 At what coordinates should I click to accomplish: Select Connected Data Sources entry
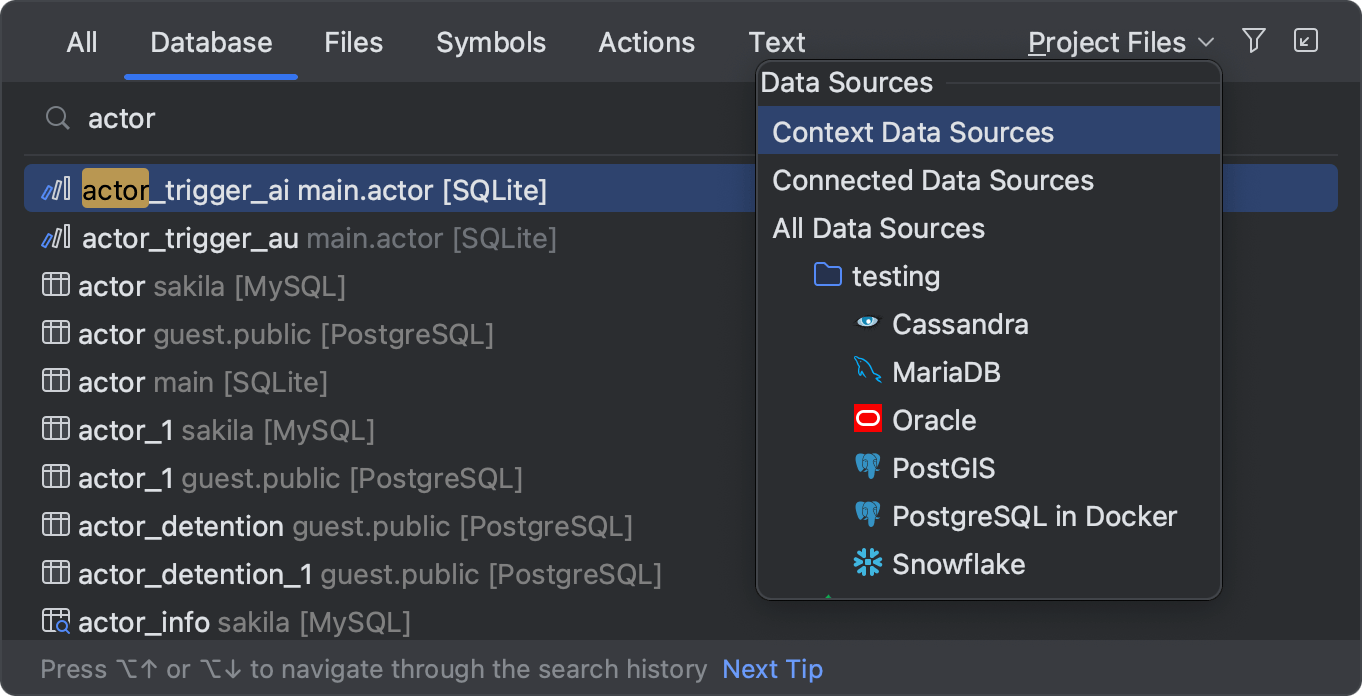932,180
